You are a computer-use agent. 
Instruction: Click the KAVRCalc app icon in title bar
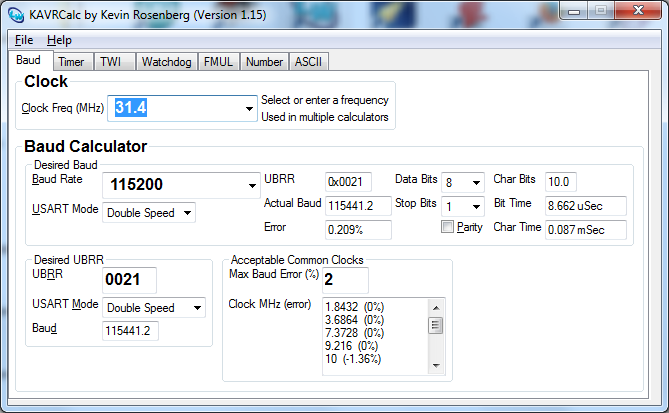pyautogui.click(x=16, y=15)
